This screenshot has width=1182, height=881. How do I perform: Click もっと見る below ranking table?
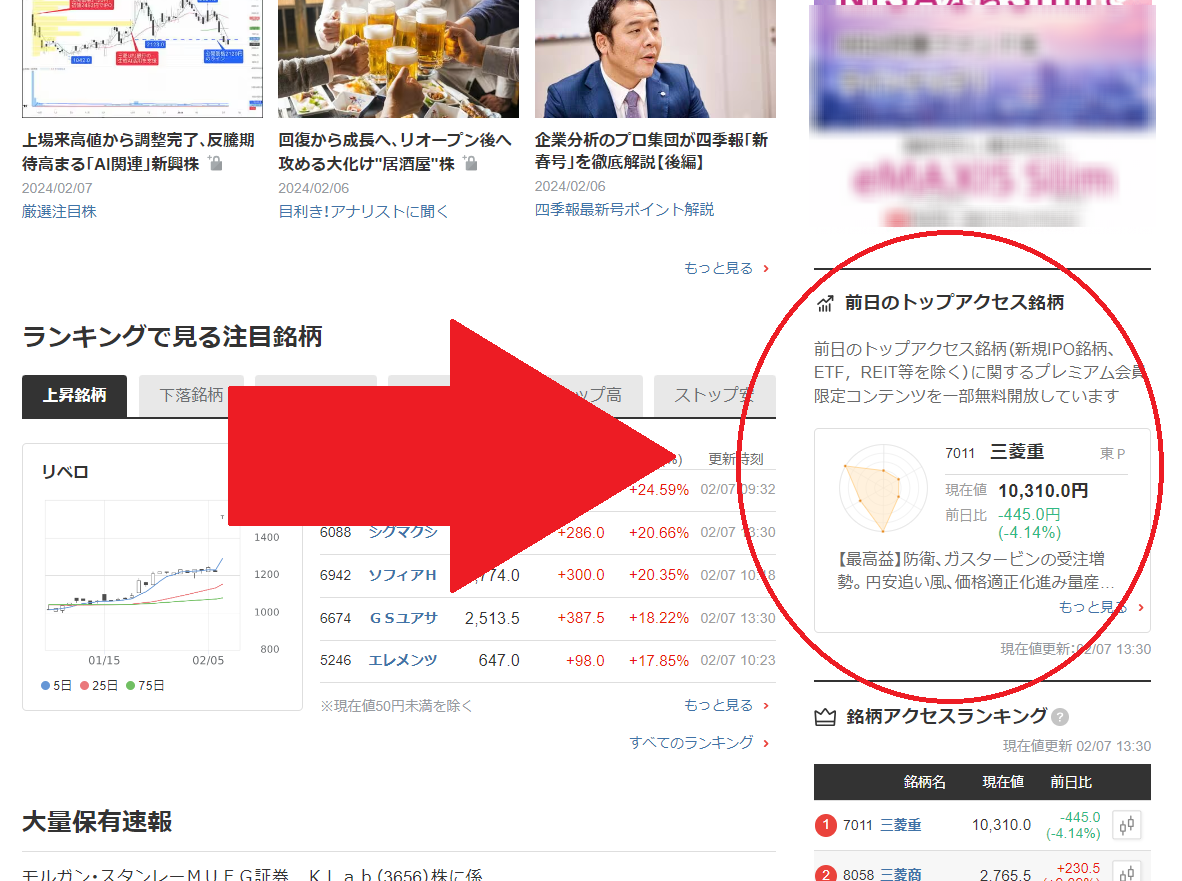click(726, 705)
